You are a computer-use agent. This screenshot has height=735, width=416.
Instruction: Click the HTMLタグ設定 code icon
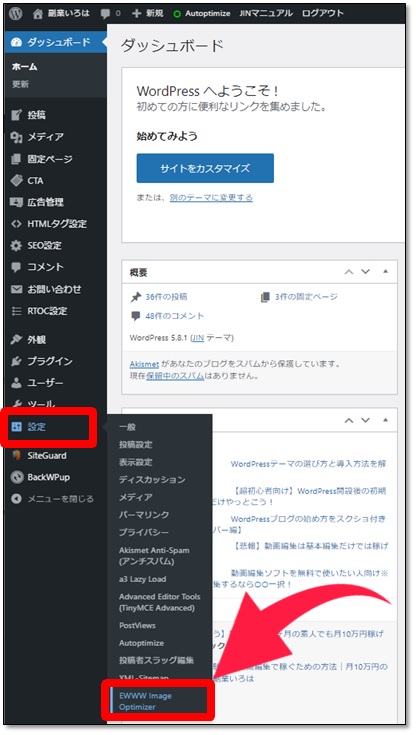(x=16, y=224)
